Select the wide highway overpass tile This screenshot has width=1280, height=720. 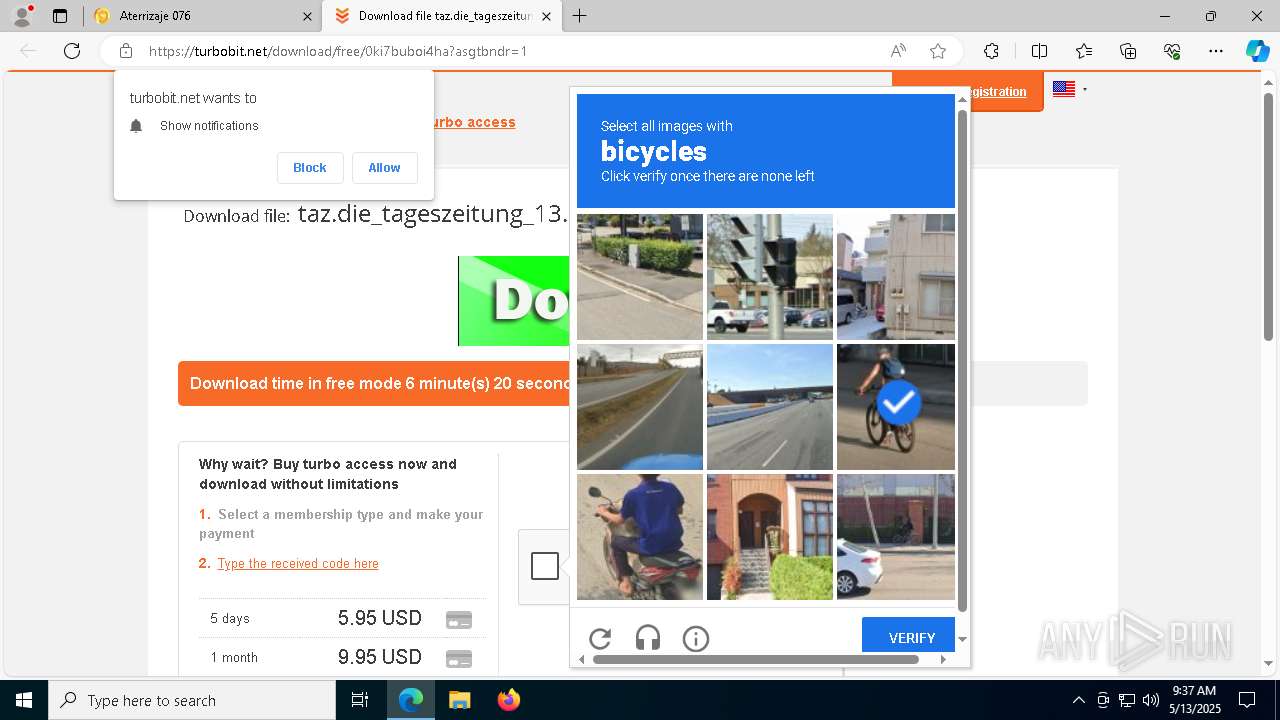pyautogui.click(x=770, y=407)
